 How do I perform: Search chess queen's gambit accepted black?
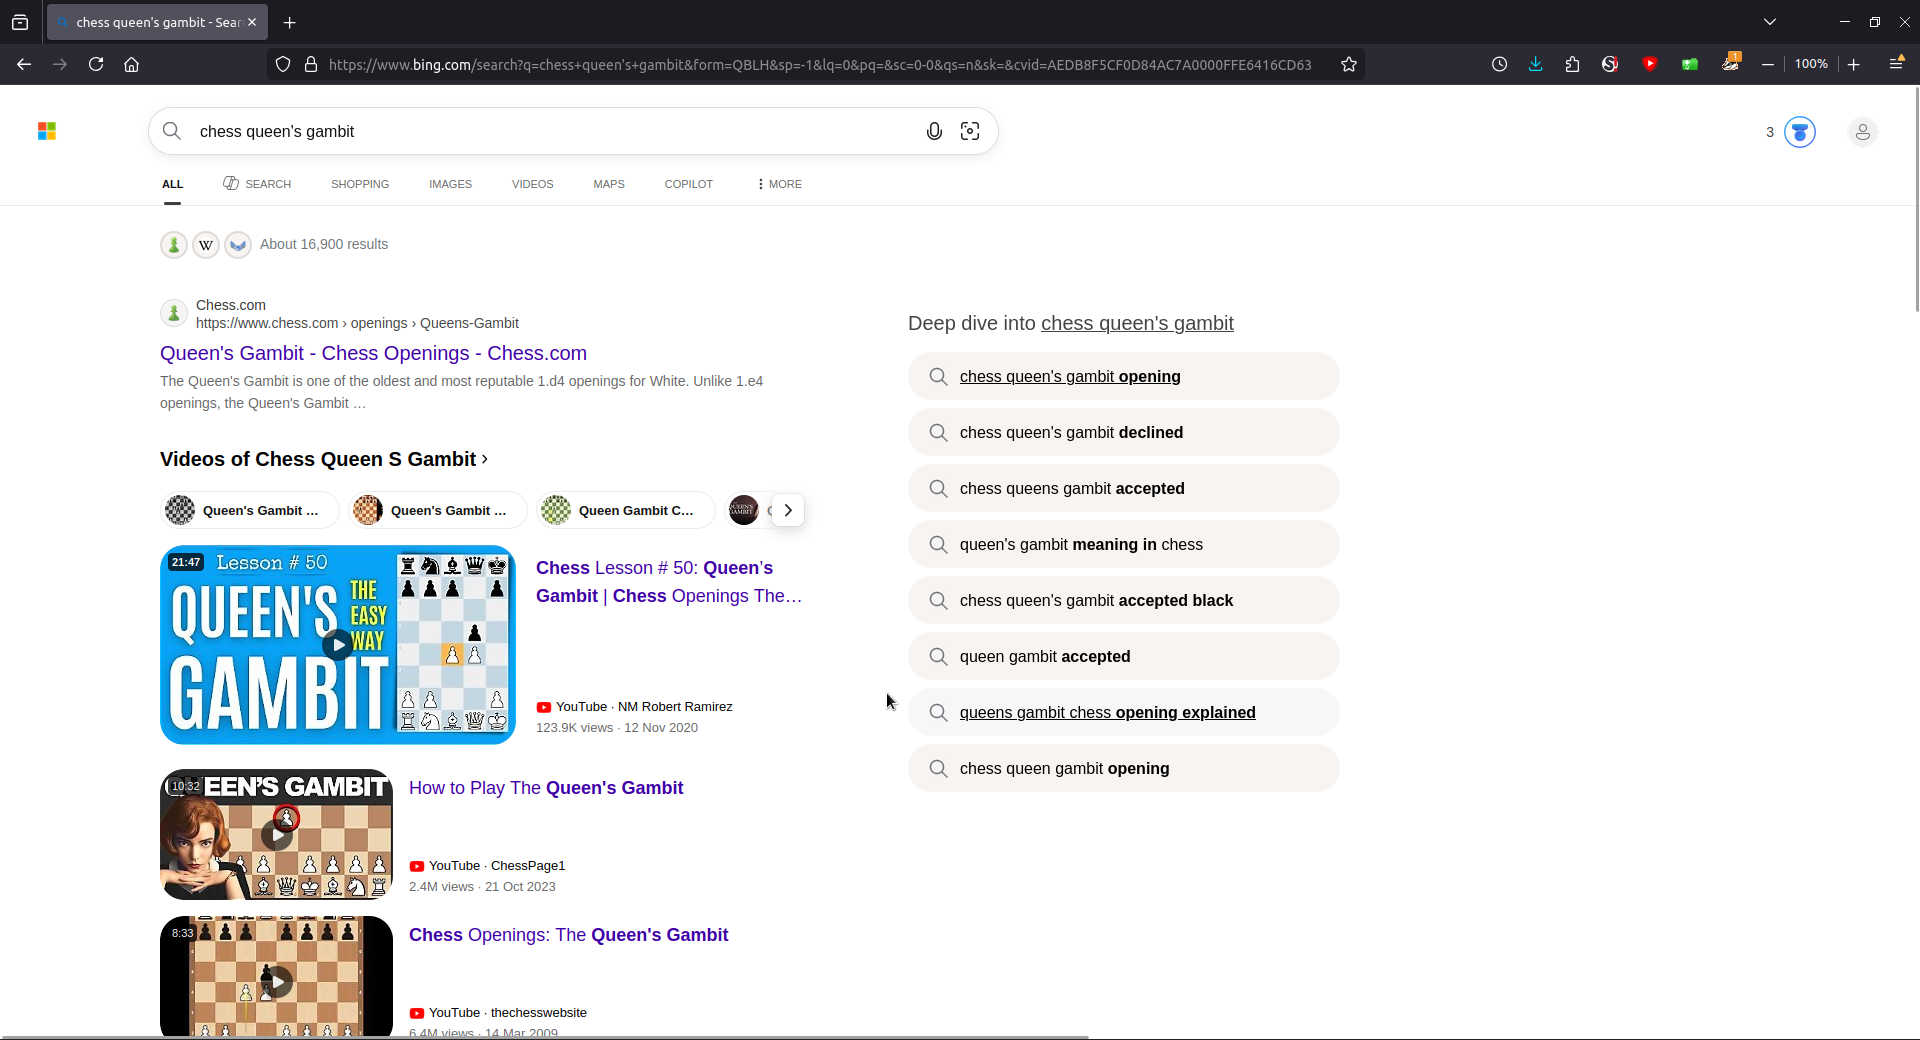pos(1124,600)
